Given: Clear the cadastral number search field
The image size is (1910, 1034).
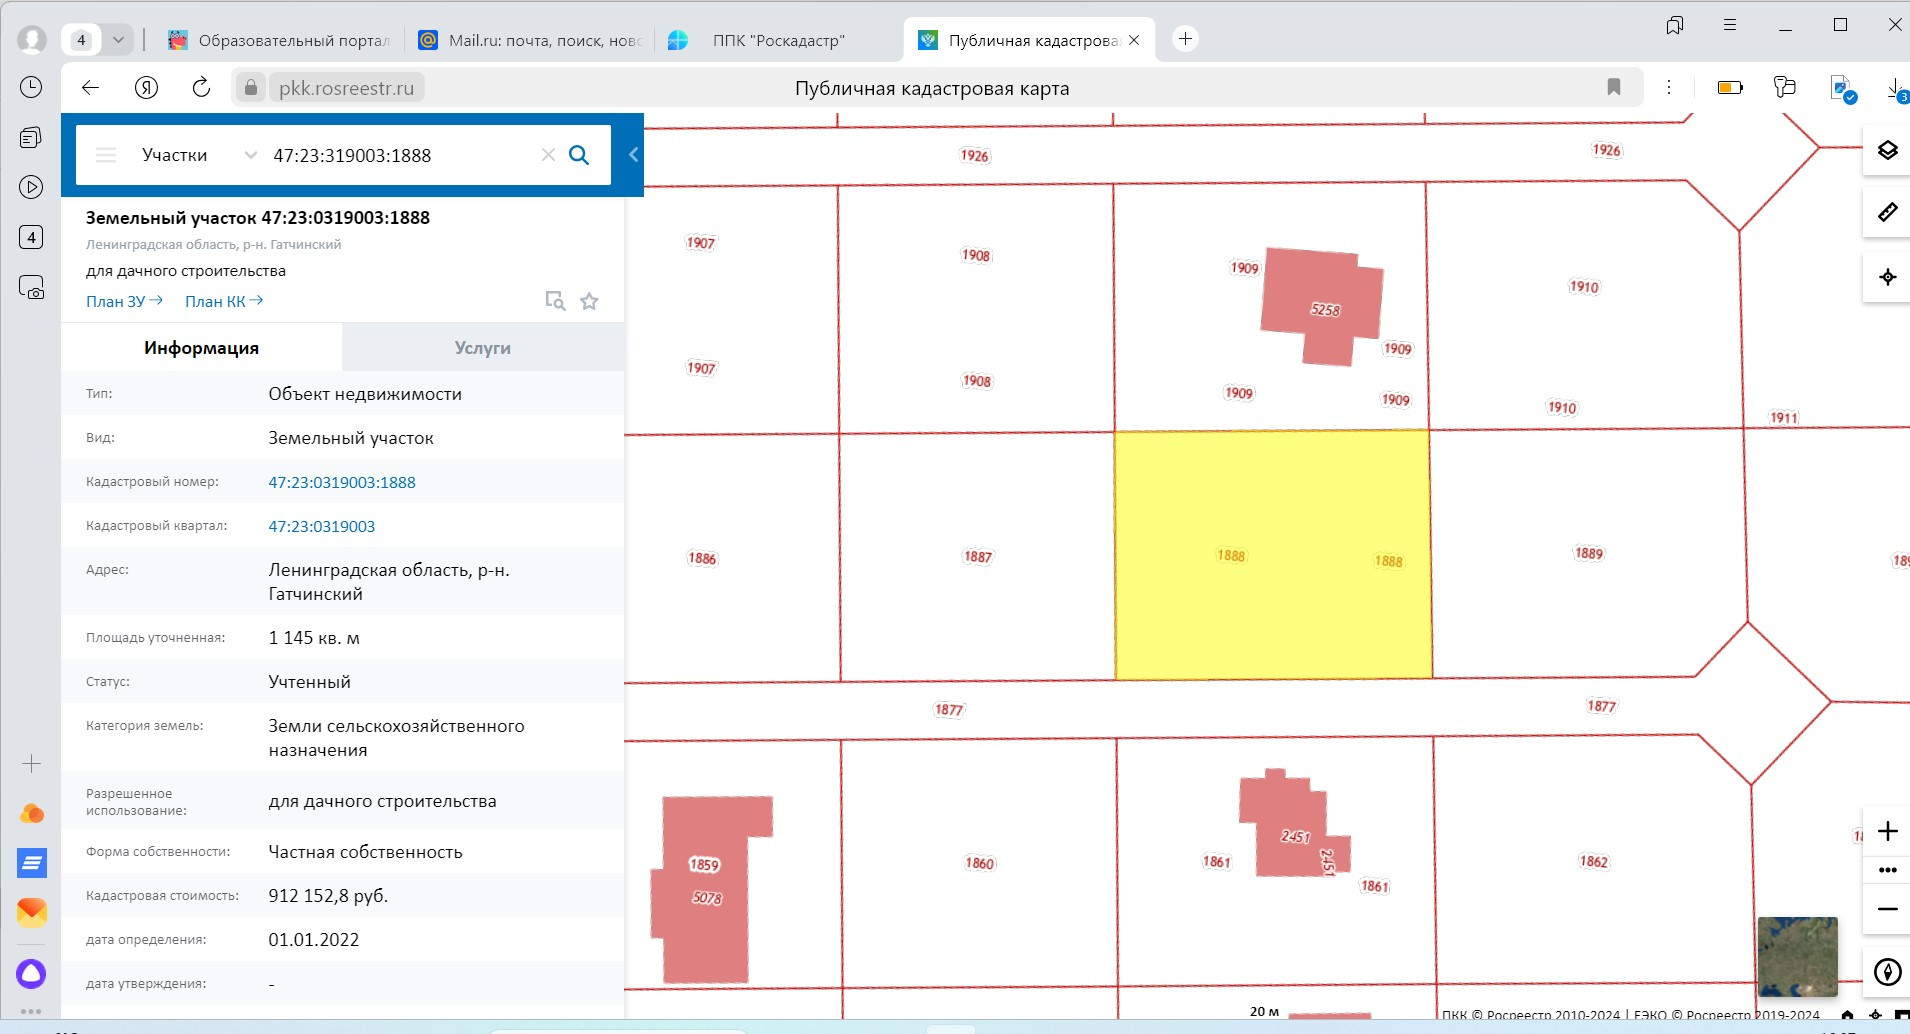Looking at the screenshot, I should coord(548,155).
